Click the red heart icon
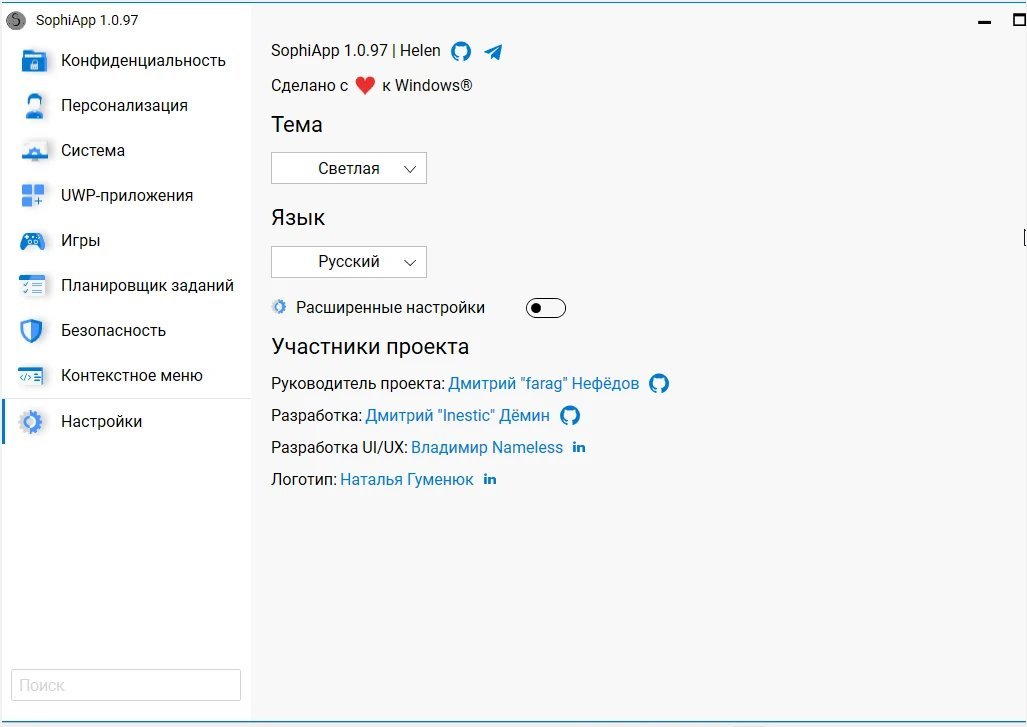Screen dimensions: 1027x727 [365, 86]
